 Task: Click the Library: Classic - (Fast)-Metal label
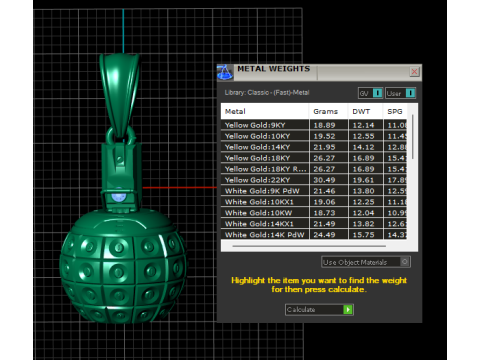pos(267,93)
